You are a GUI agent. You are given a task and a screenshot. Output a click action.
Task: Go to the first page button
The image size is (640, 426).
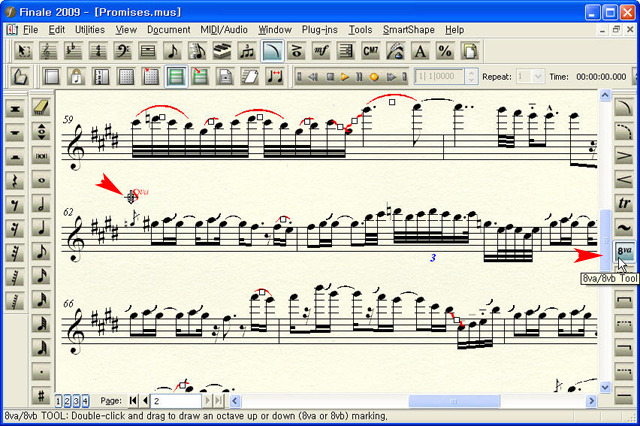point(133,401)
